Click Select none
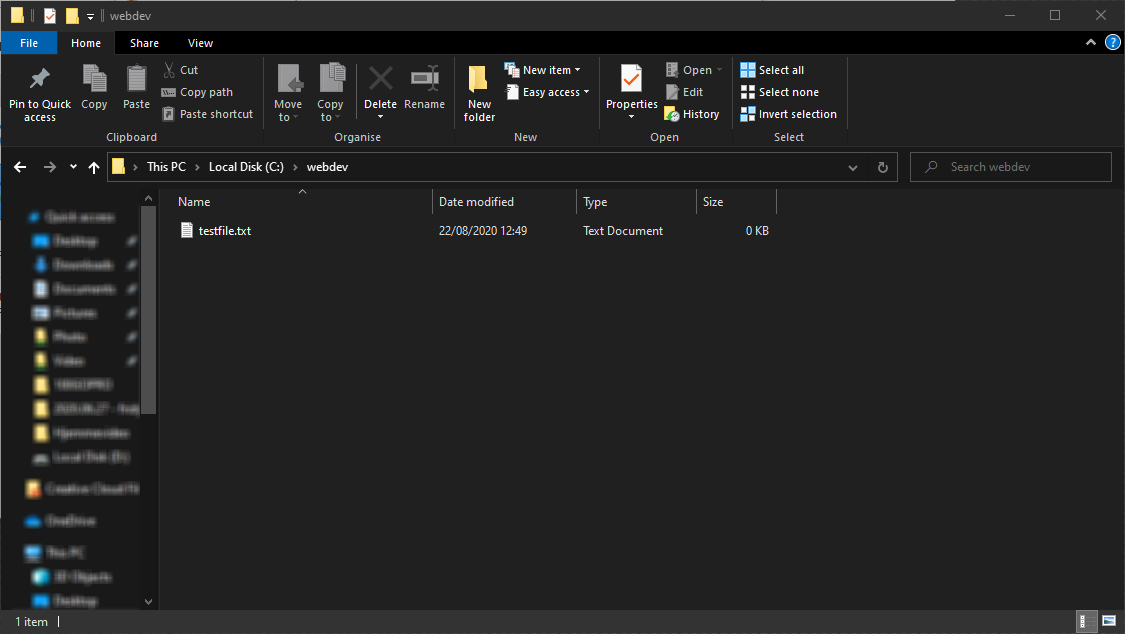 tap(779, 92)
